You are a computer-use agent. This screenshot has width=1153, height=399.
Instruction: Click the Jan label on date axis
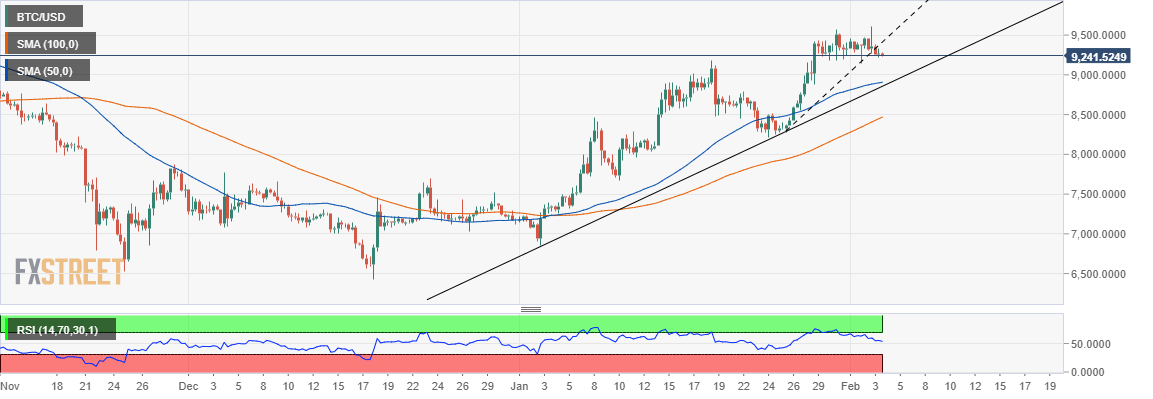[520, 386]
